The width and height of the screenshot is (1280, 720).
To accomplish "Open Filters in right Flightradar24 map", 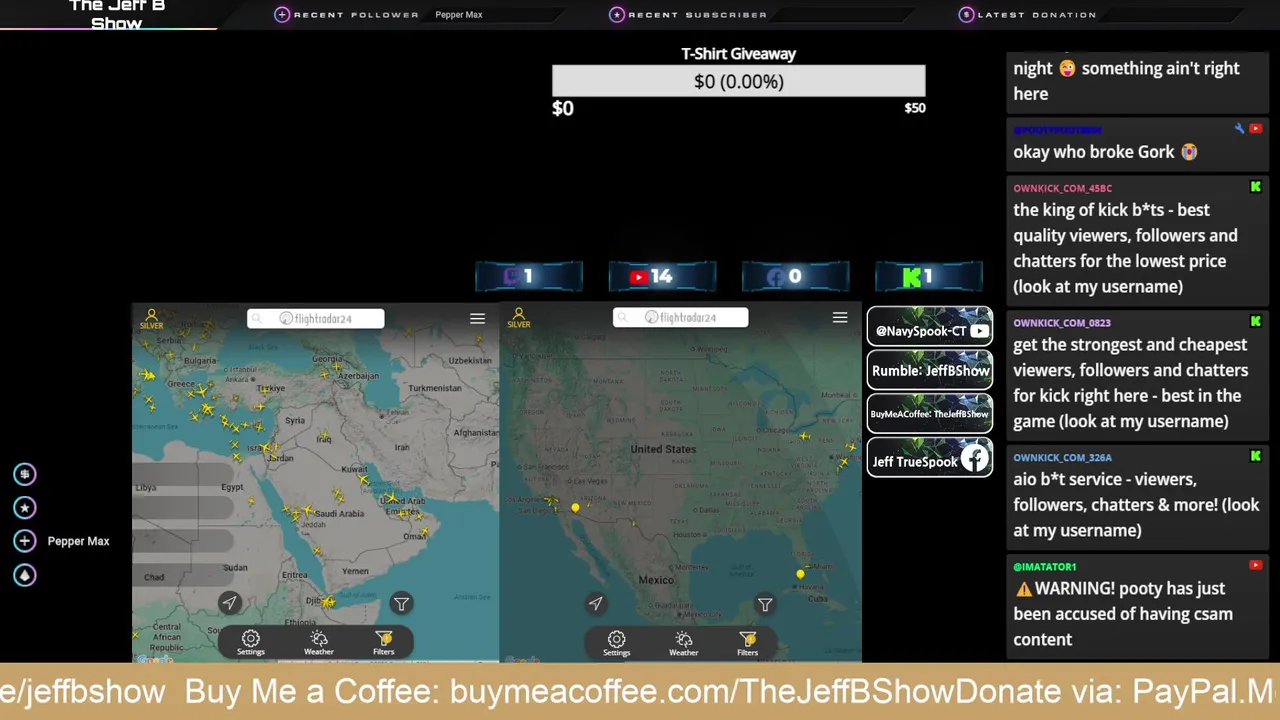I will (x=748, y=643).
